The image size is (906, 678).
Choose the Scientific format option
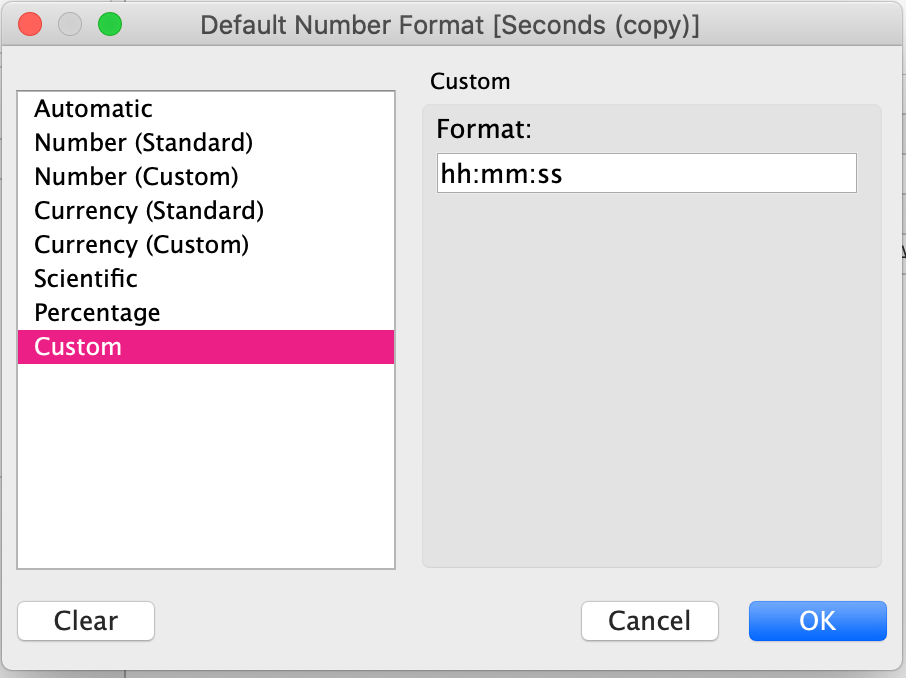point(86,278)
